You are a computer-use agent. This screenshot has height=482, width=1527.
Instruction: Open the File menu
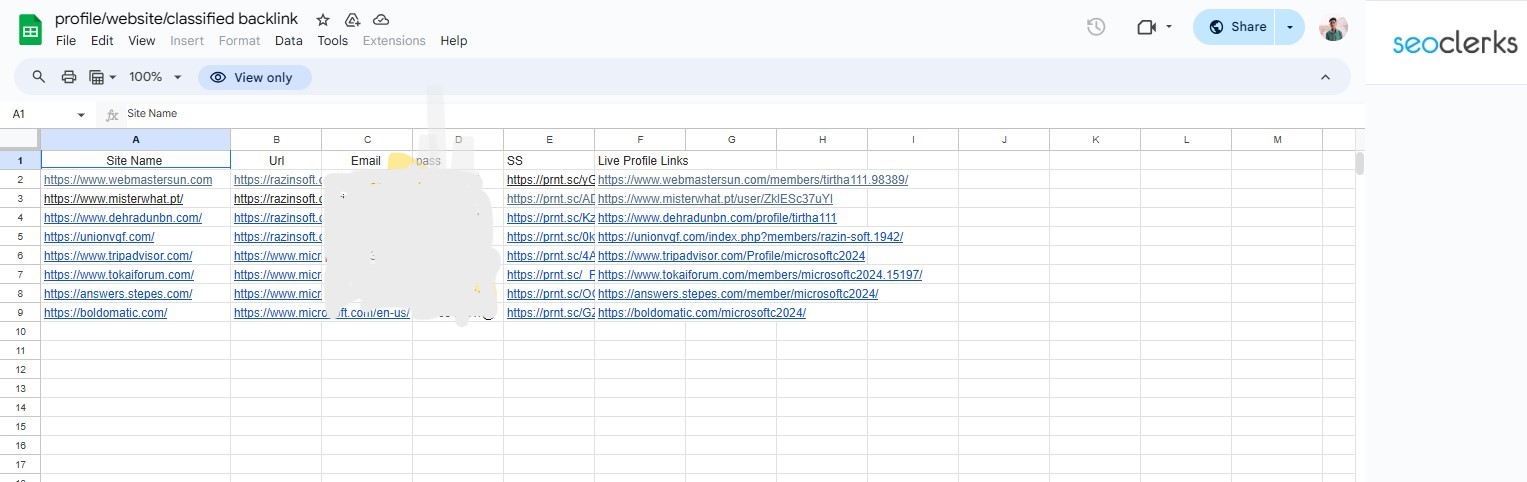[66, 41]
